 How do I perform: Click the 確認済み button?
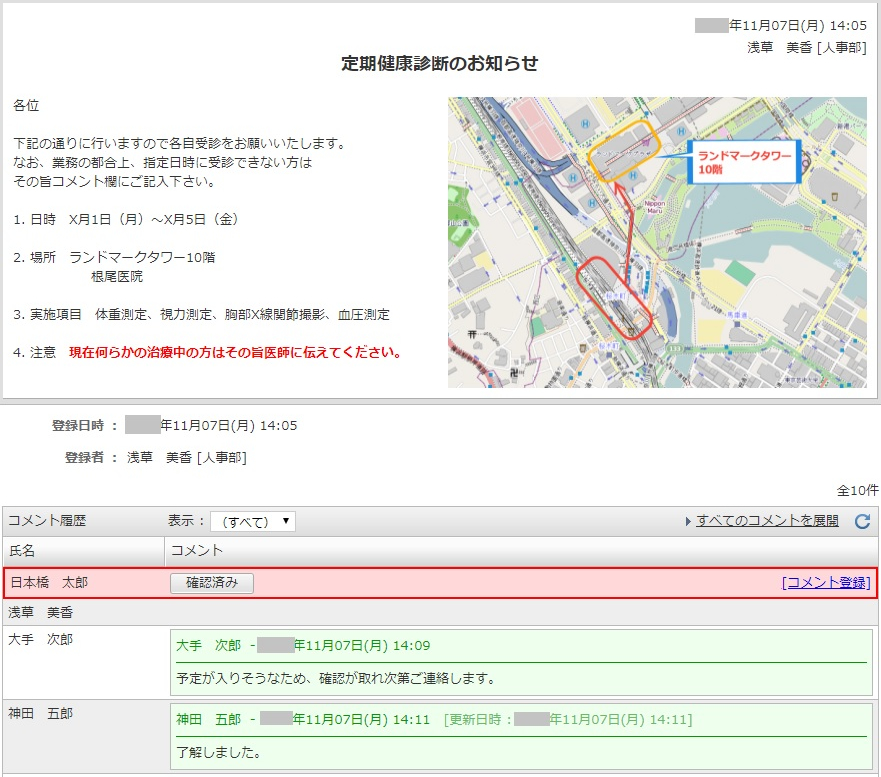click(212, 583)
